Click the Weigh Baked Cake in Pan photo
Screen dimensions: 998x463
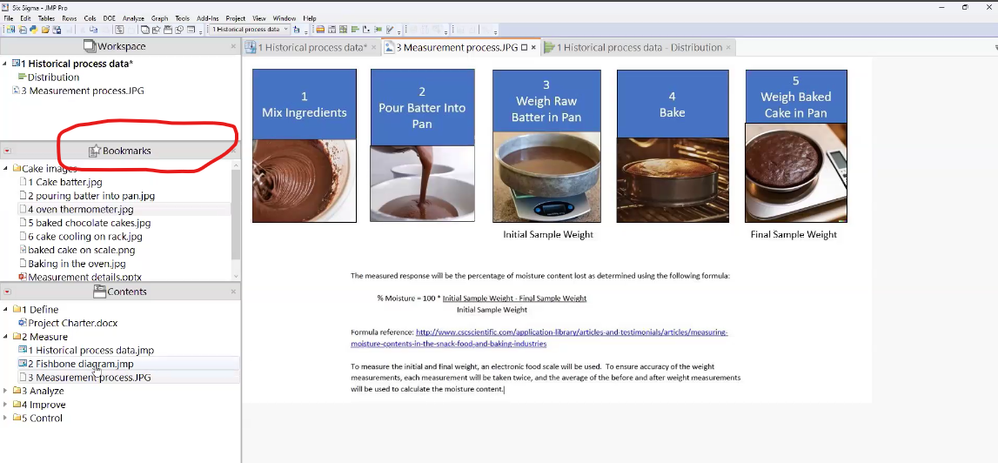click(796, 173)
